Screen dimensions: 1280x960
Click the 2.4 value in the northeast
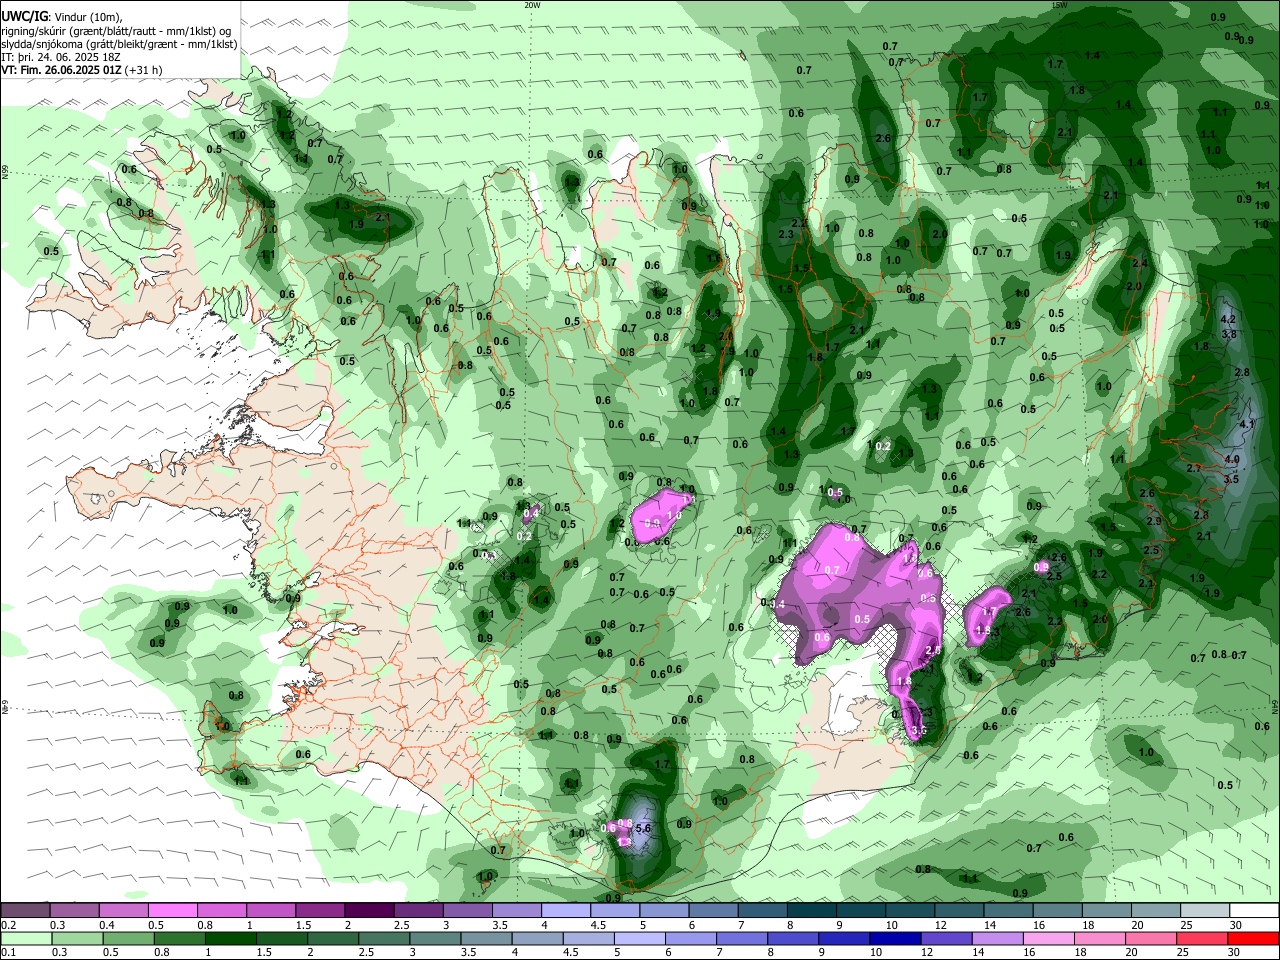click(1140, 263)
